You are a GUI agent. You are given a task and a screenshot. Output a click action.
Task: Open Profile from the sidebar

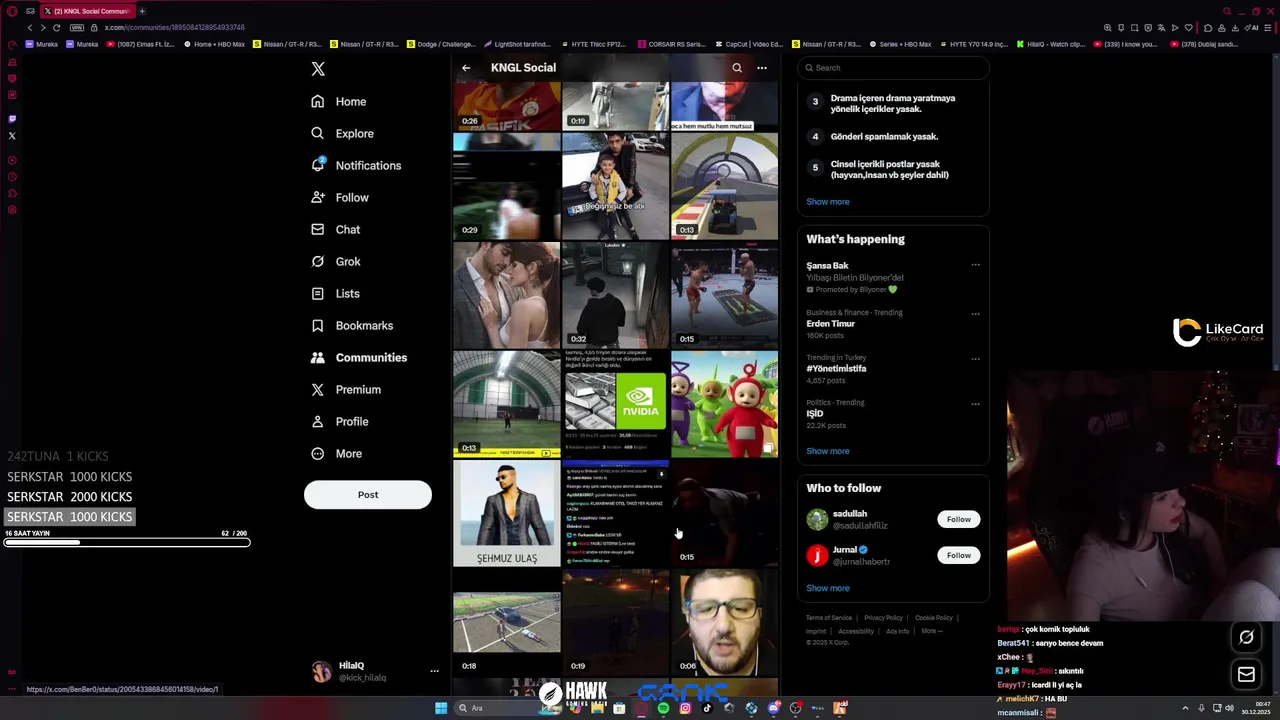pyautogui.click(x=339, y=421)
